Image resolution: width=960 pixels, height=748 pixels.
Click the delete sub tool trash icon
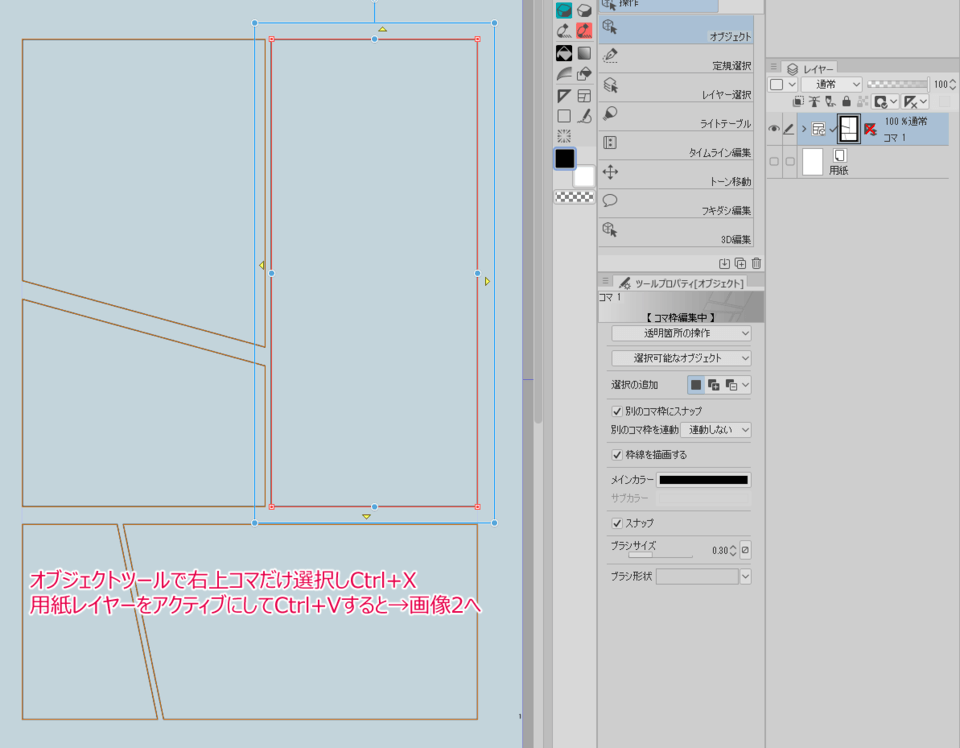point(756,263)
